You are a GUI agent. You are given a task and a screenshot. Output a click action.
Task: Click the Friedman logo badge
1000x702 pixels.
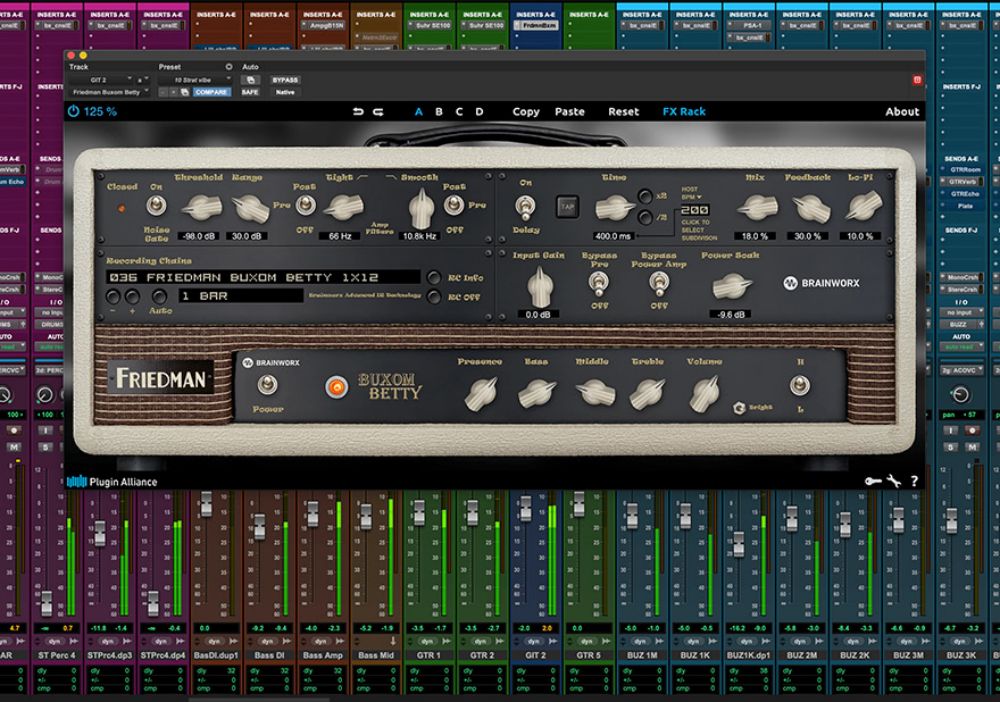161,379
